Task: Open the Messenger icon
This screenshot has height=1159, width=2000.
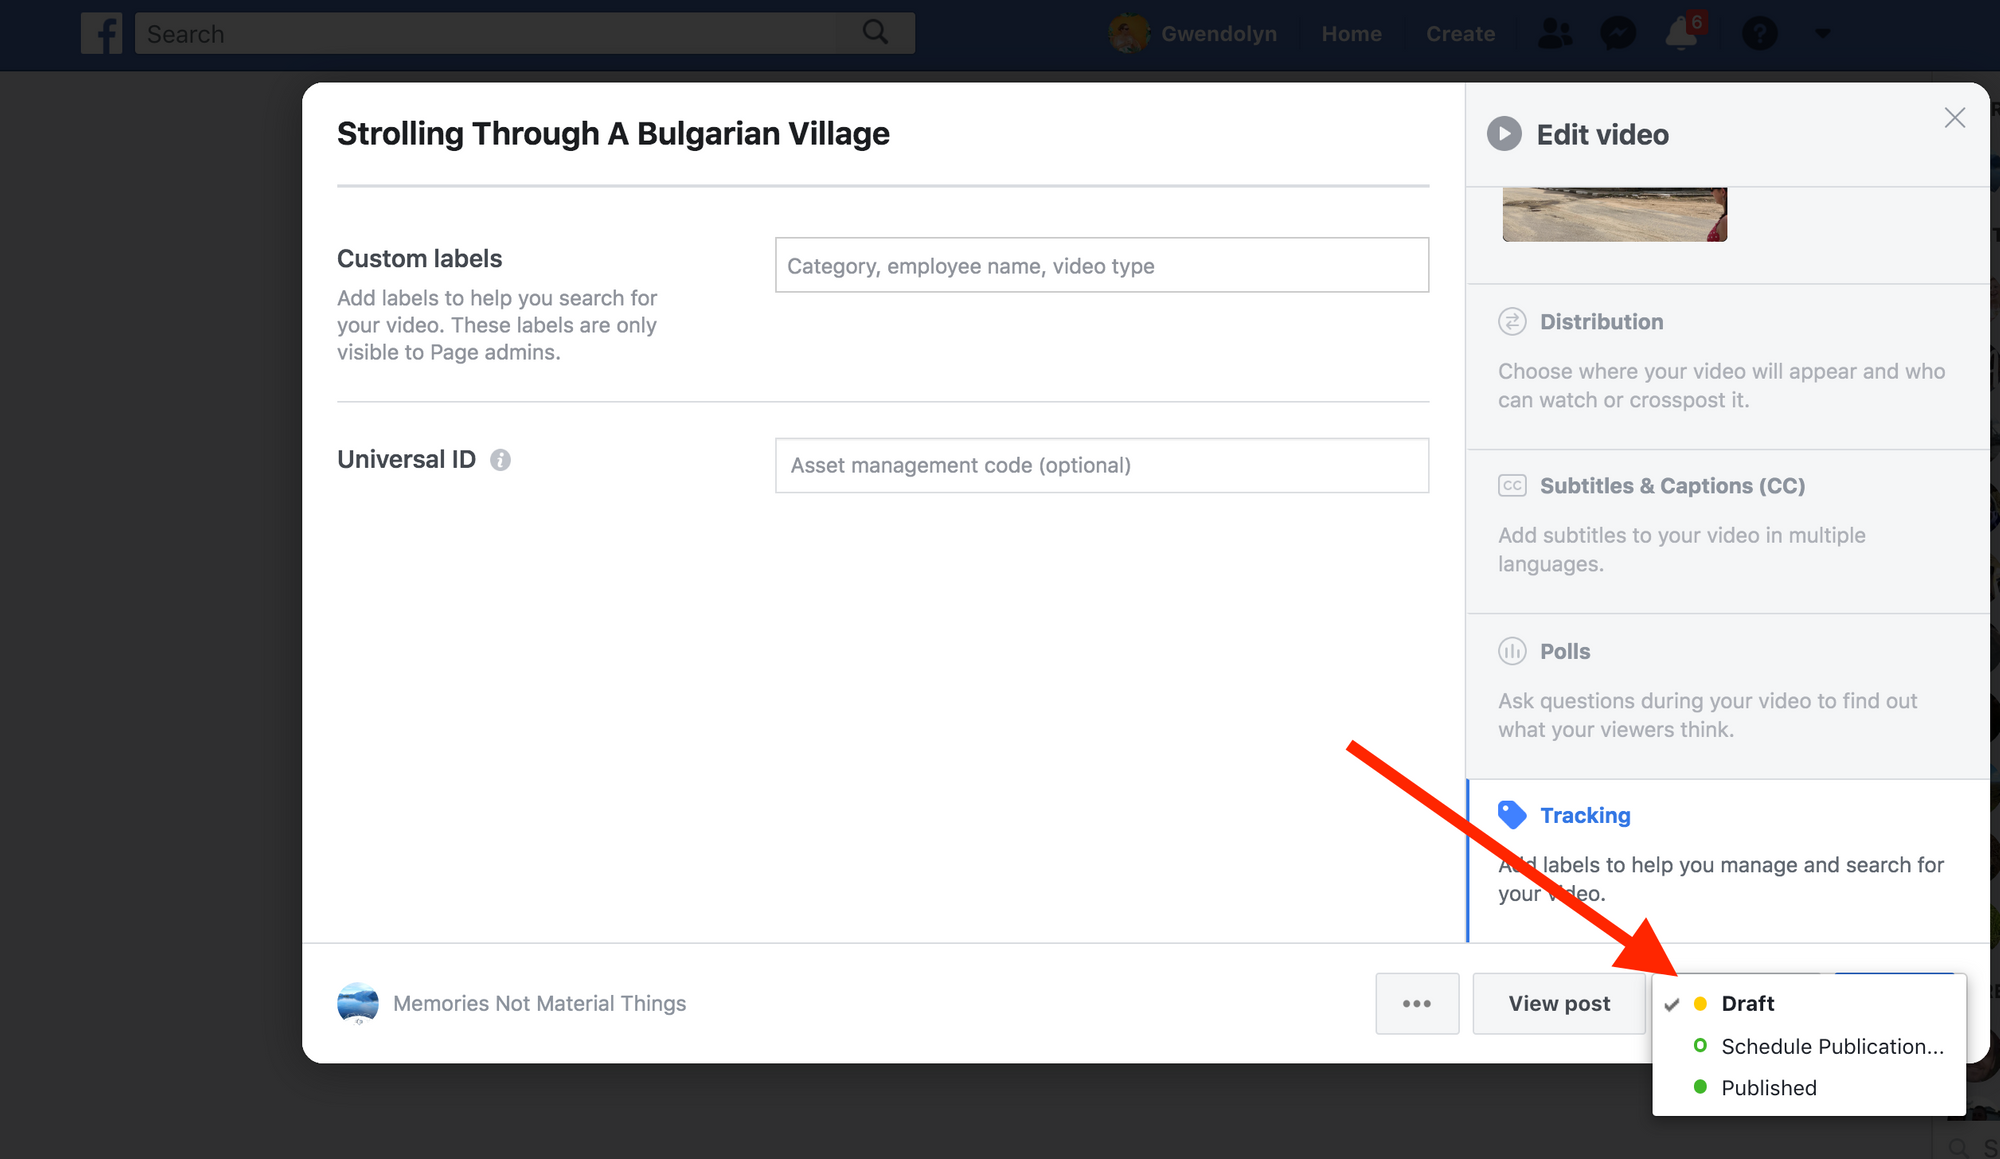Action: point(1617,34)
